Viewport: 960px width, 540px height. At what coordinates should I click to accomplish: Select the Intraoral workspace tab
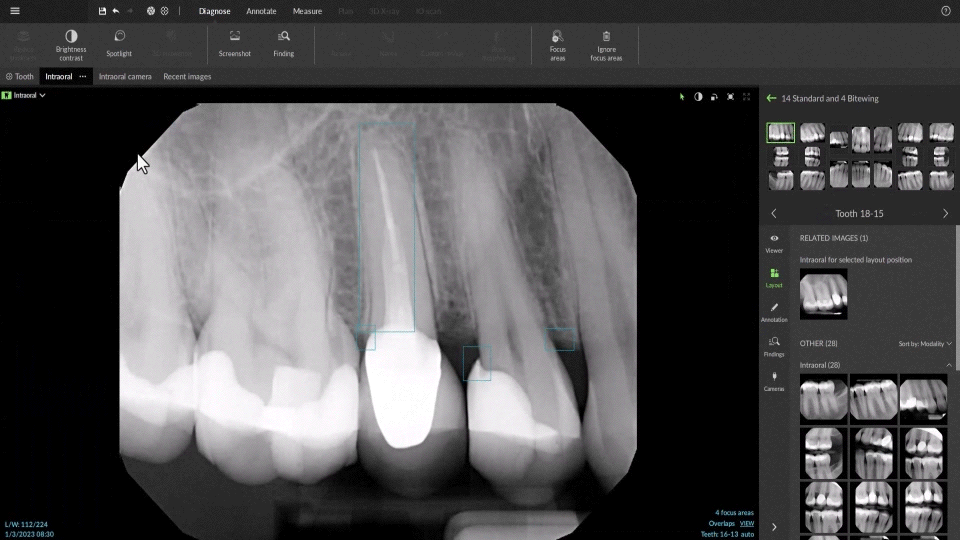pyautogui.click(x=59, y=77)
